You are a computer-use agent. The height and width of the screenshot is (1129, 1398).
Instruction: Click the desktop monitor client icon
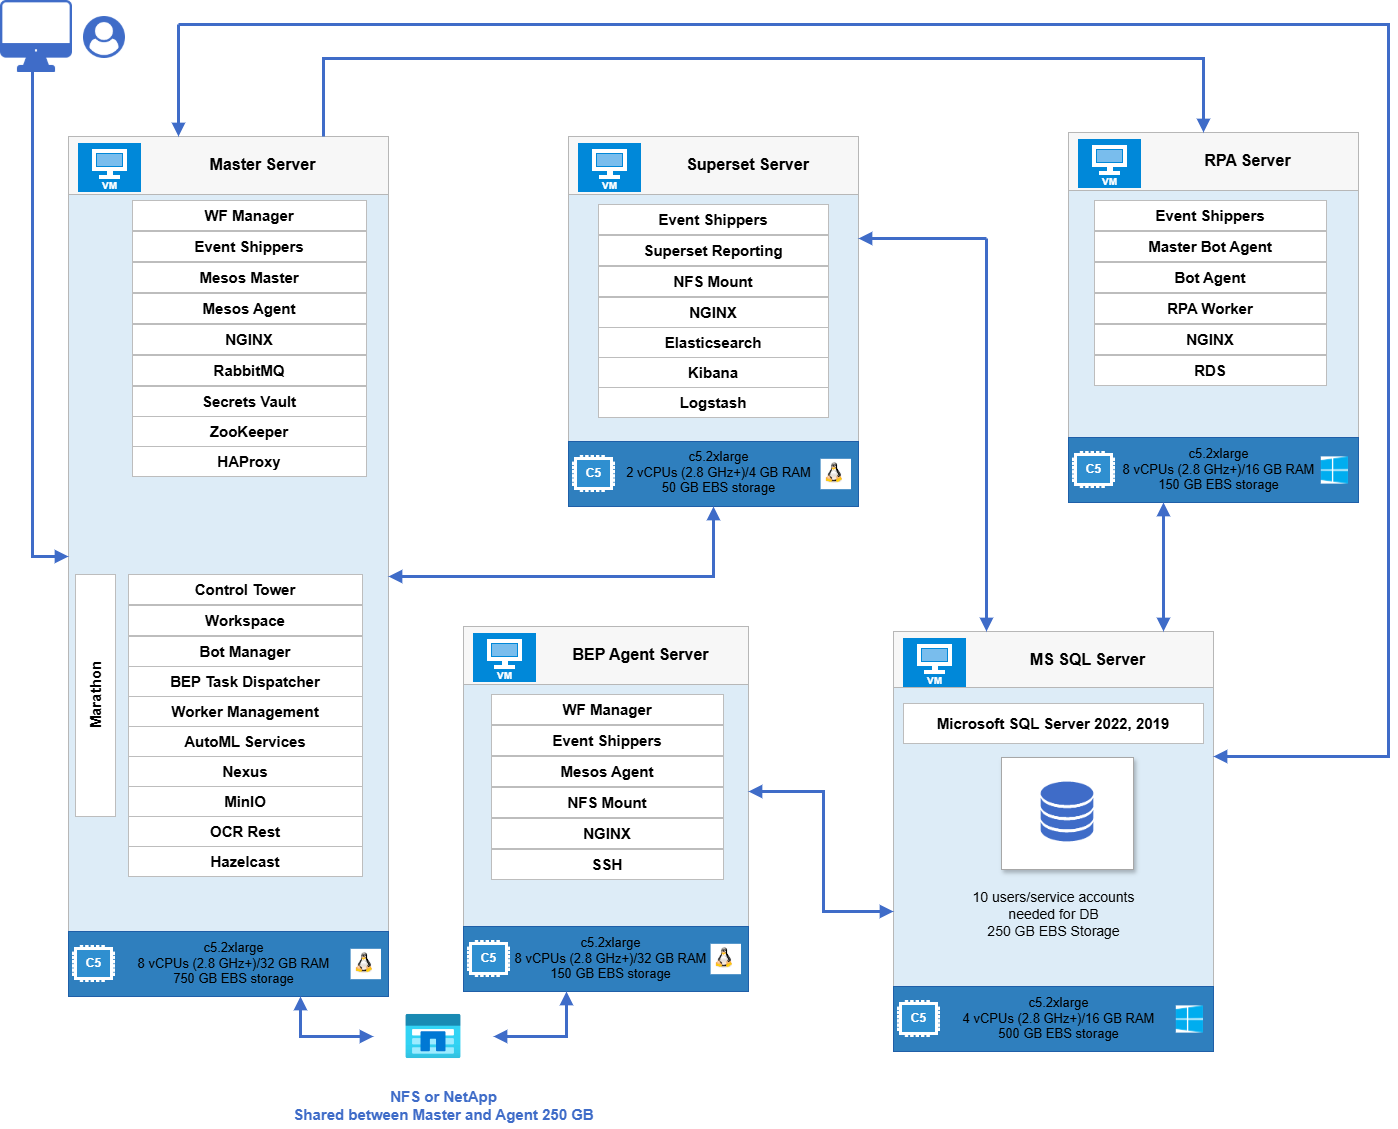(x=36, y=36)
